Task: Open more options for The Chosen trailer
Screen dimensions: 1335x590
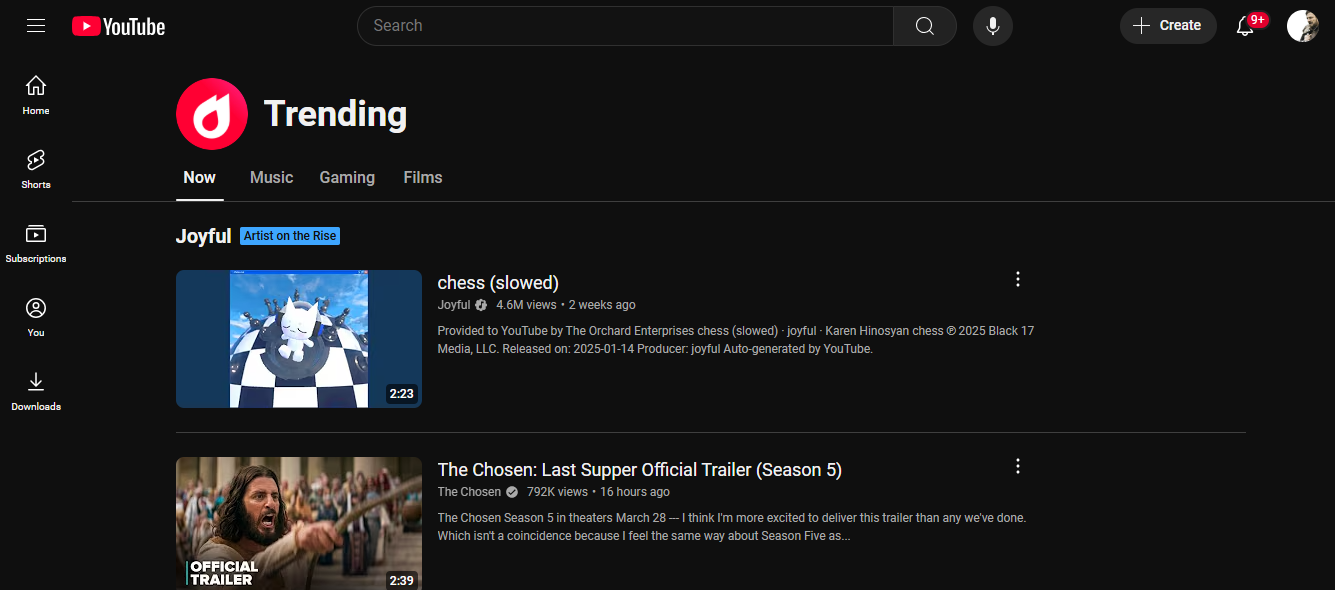Action: point(1018,466)
